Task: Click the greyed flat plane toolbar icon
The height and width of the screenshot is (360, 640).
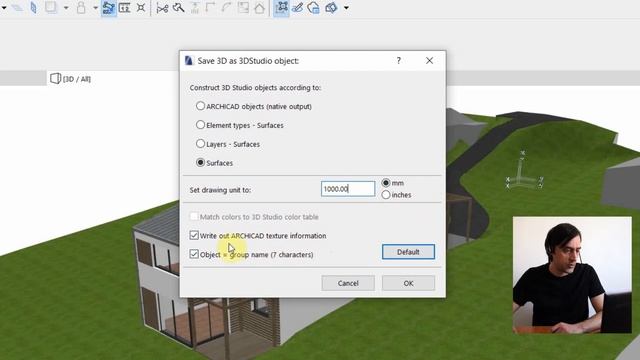Action: [x=17, y=8]
